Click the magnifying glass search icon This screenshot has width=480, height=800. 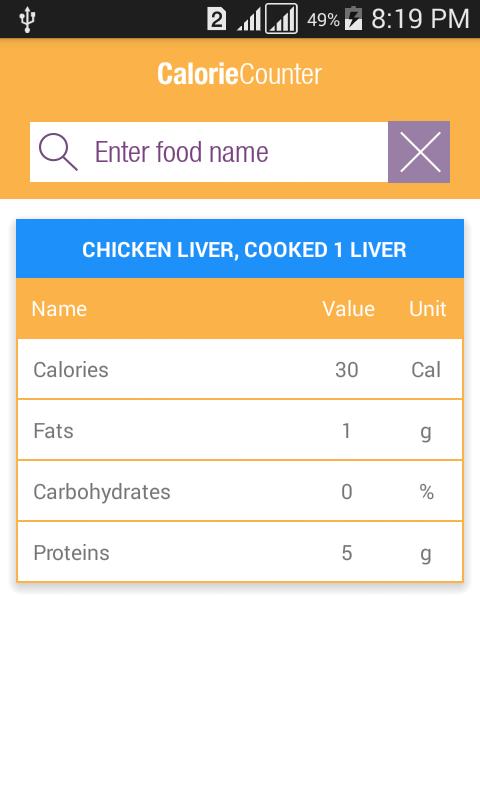[58, 152]
